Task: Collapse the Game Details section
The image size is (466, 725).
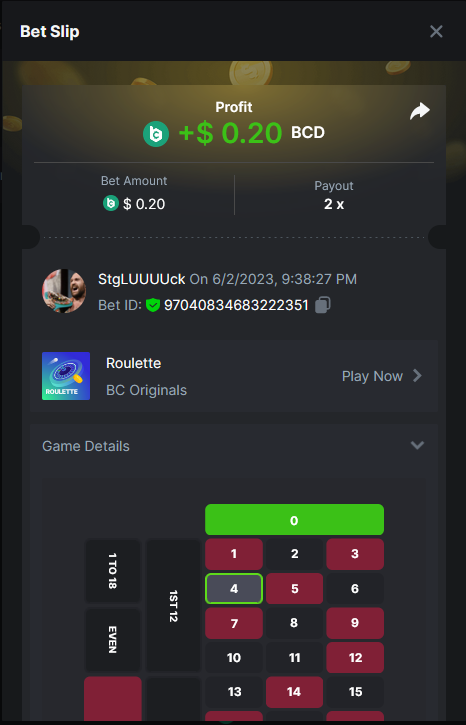Action: tap(417, 445)
